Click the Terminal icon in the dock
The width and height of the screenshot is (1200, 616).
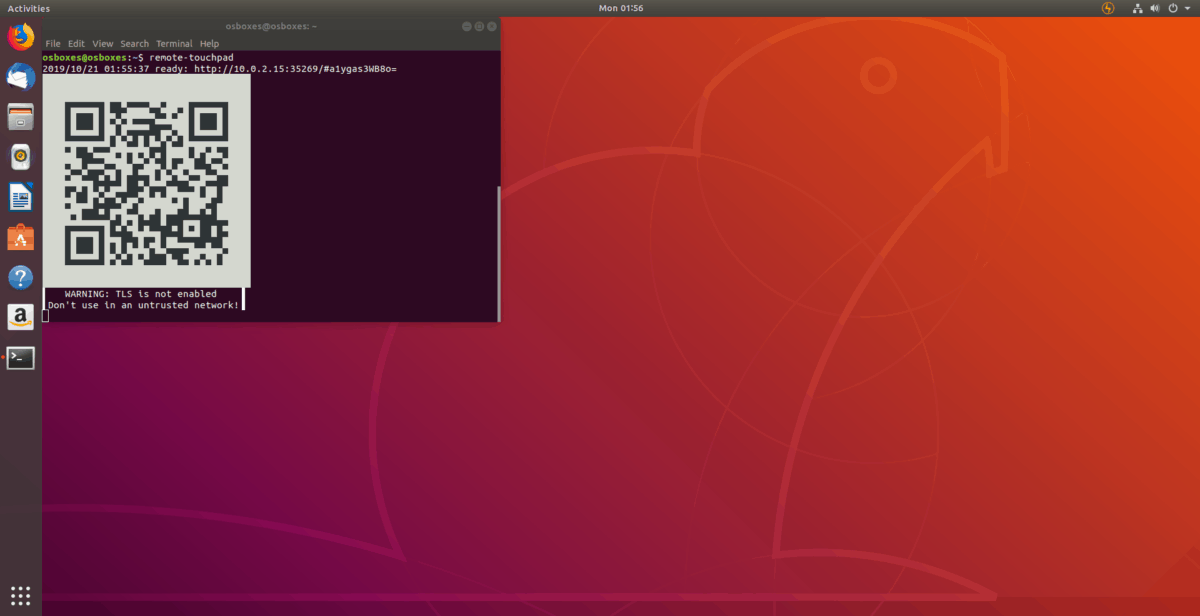pos(20,357)
